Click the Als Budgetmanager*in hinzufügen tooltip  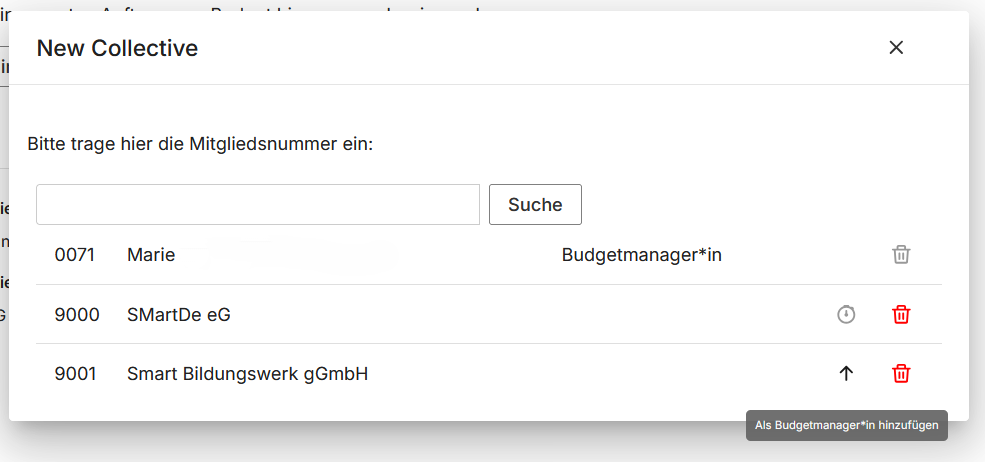pyautogui.click(x=847, y=426)
